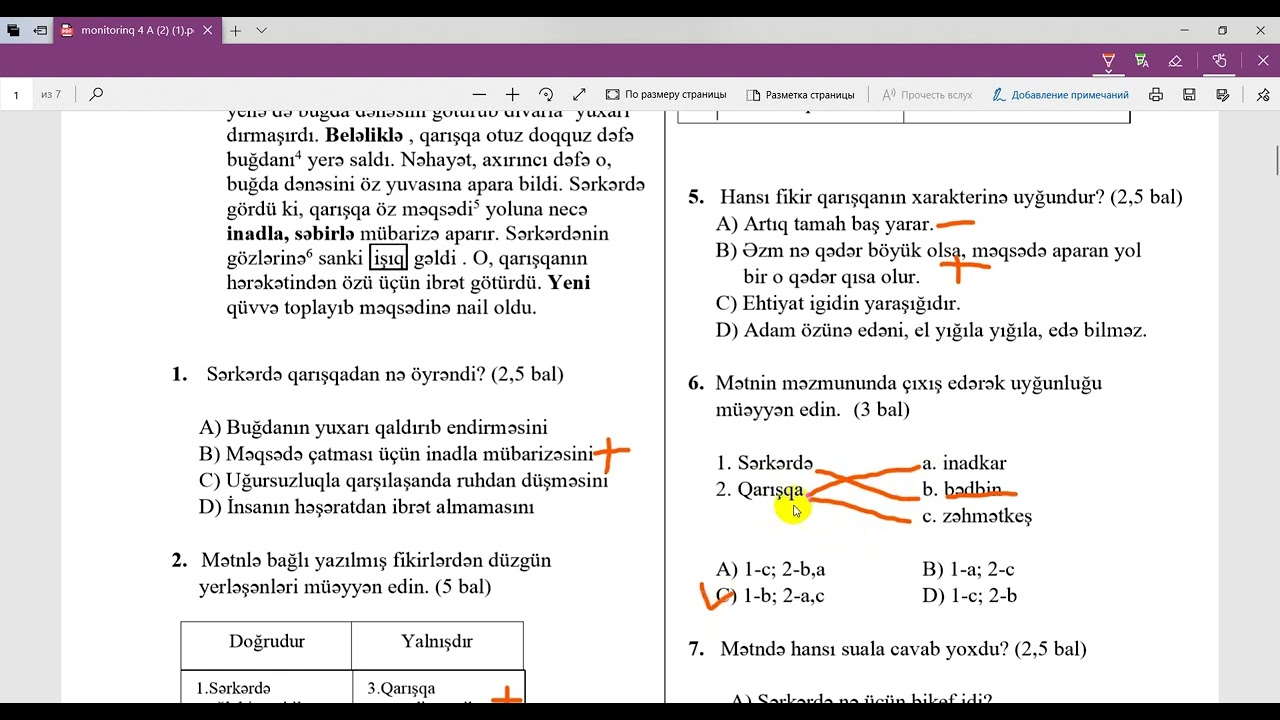Click the page number field

click(16, 94)
